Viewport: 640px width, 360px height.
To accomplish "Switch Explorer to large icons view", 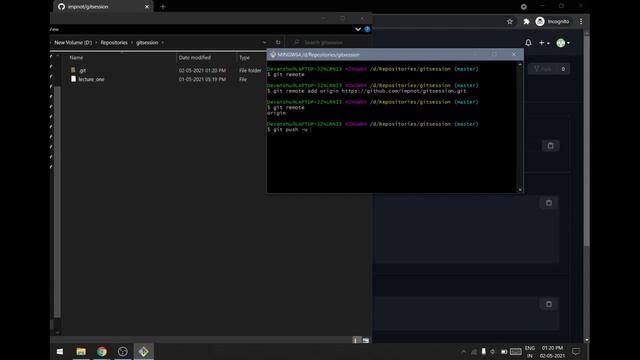I will [x=366, y=340].
